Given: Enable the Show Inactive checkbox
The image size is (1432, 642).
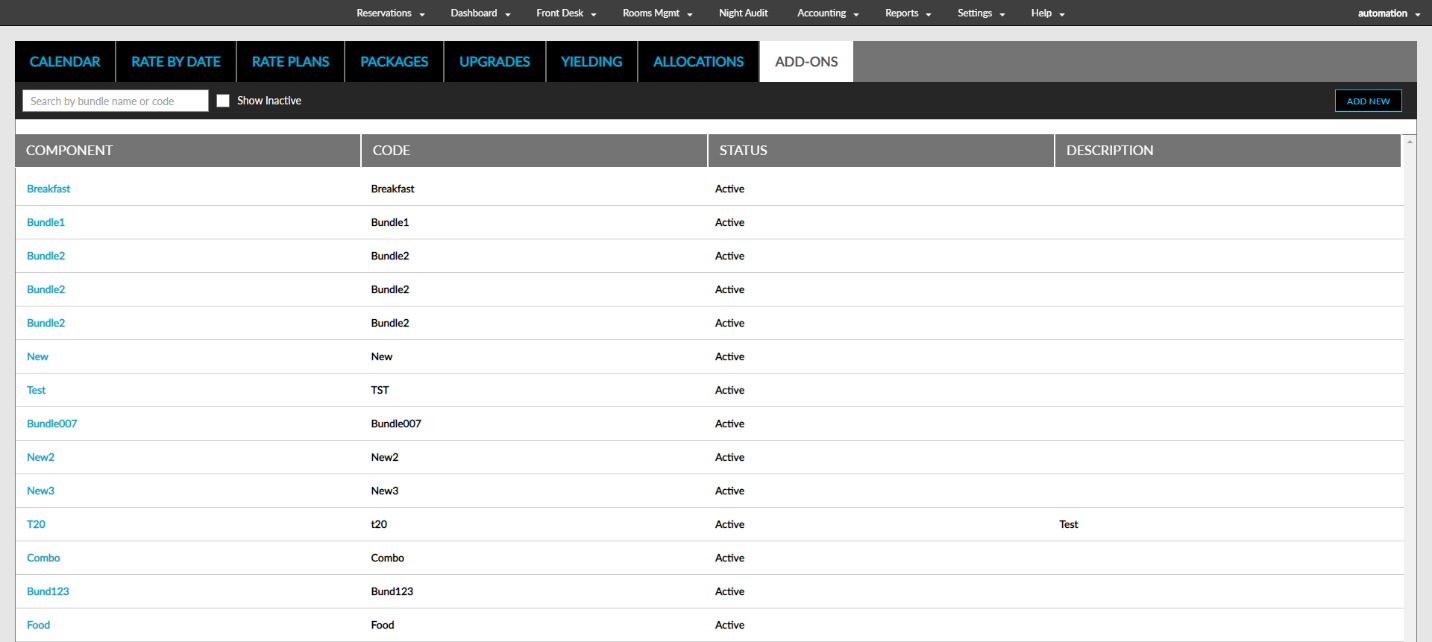Looking at the screenshot, I should [x=222, y=100].
